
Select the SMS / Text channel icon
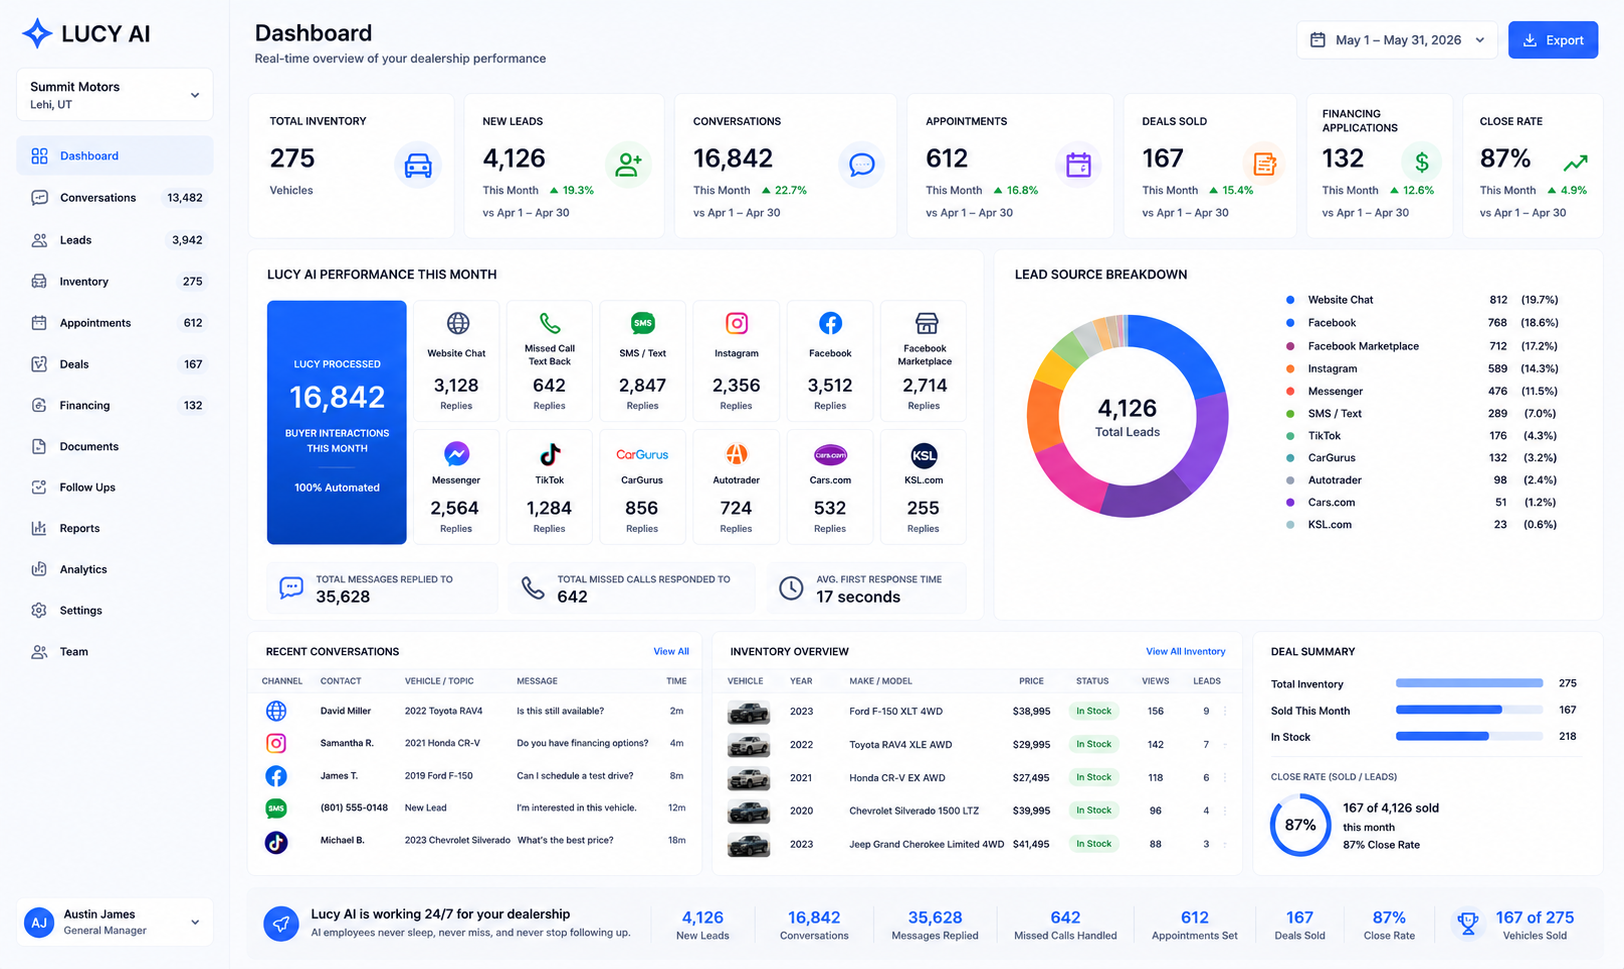(643, 323)
